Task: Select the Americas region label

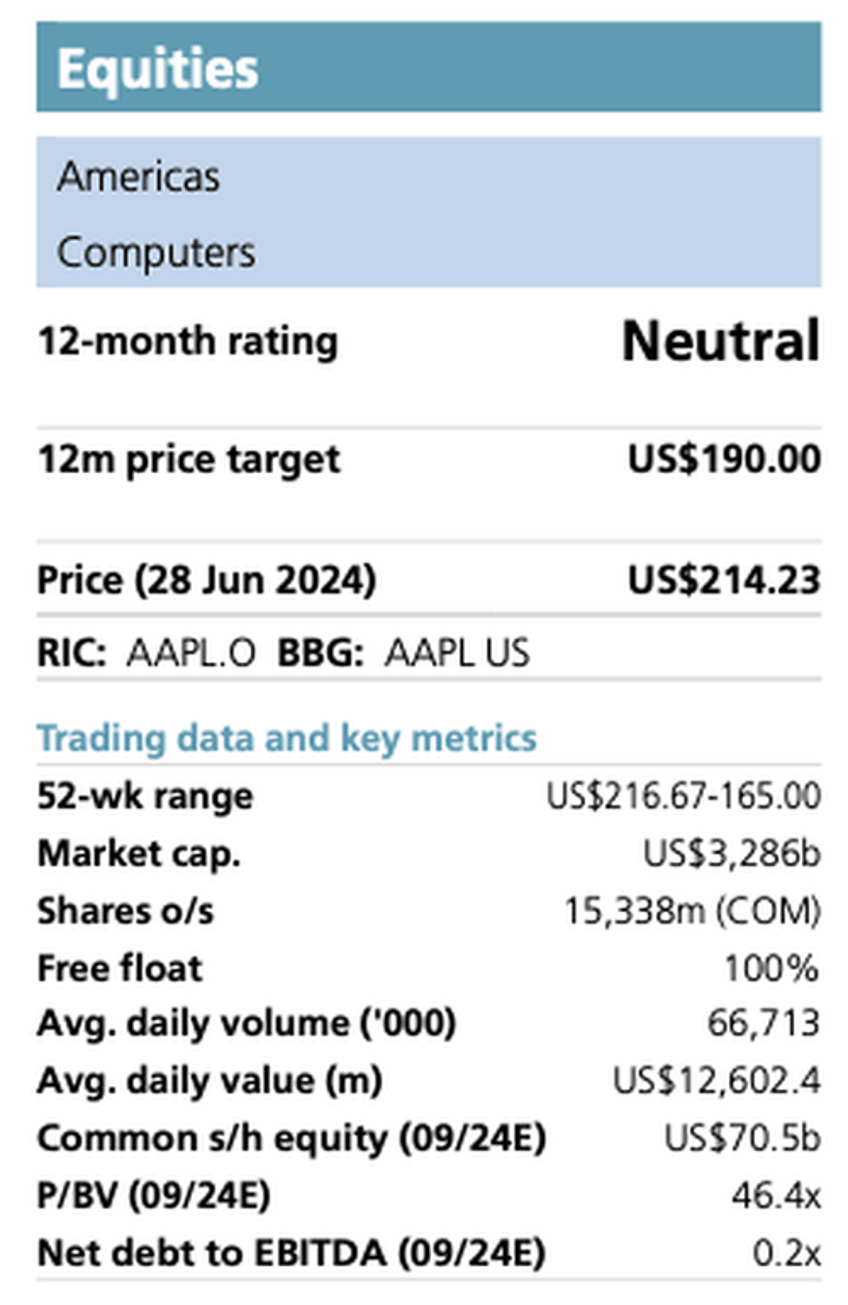Action: (138, 177)
